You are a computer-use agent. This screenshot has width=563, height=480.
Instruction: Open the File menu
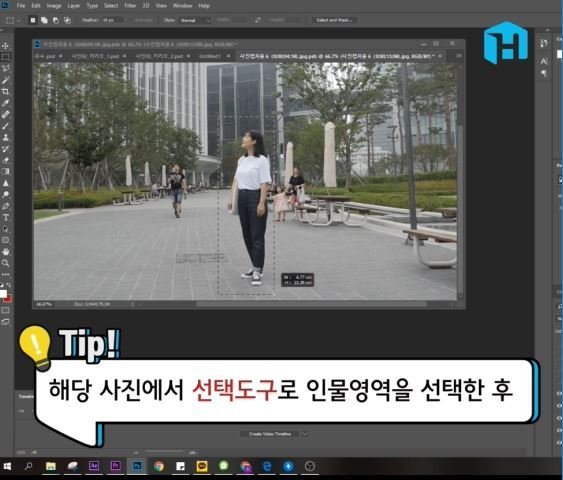click(x=21, y=6)
